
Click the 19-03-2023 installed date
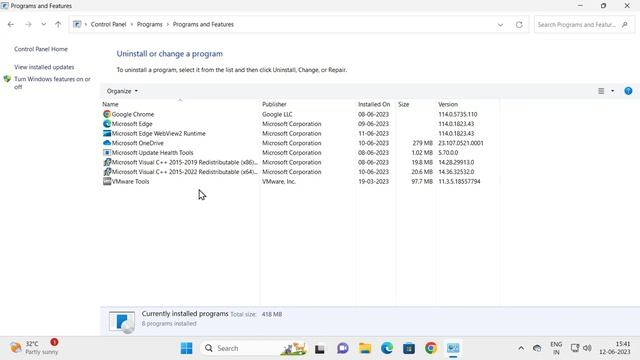pos(373,182)
